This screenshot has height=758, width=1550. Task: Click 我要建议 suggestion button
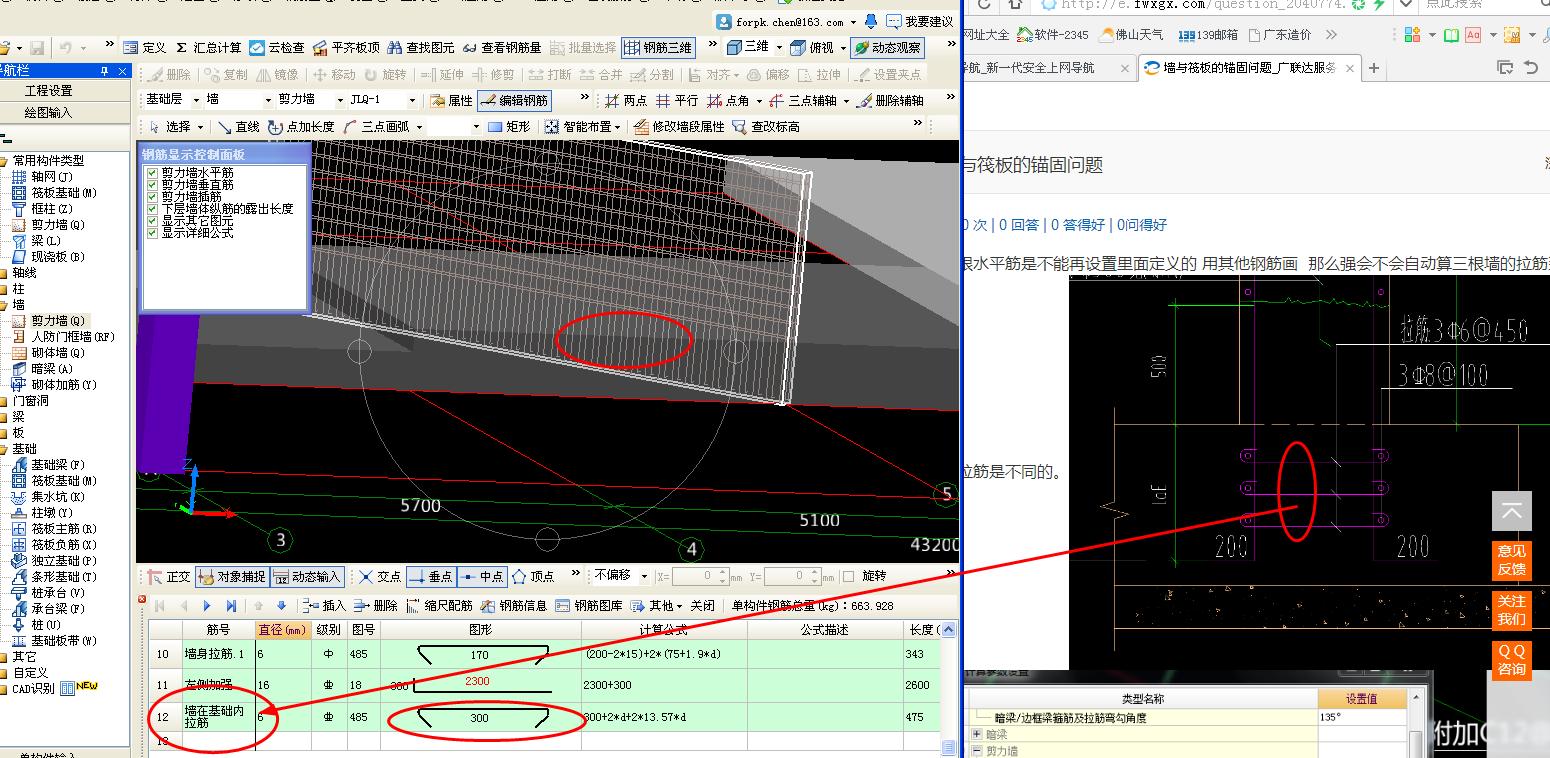coord(920,21)
